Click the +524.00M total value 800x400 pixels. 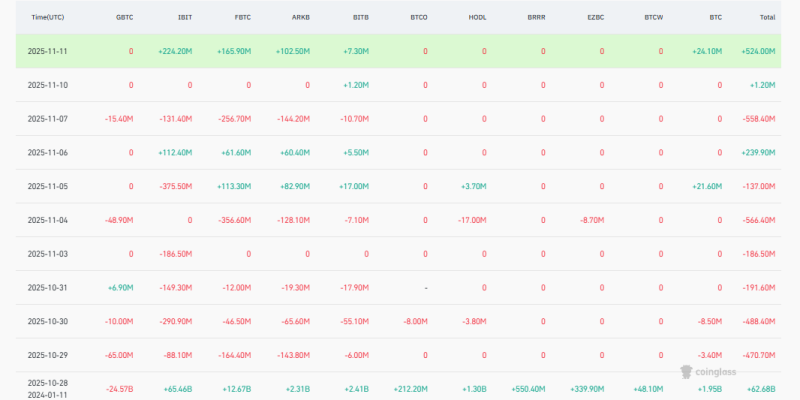point(758,51)
